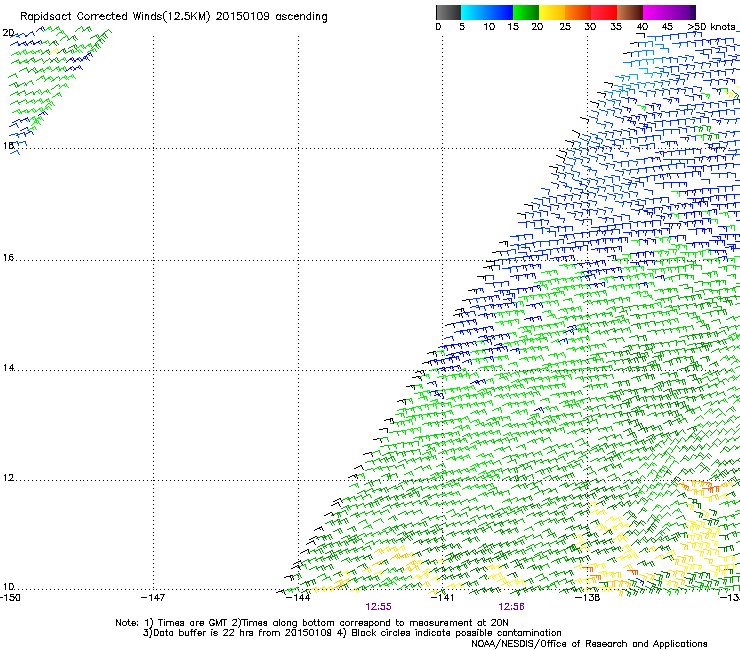Click the '>50 knots' legend label
Screen dimensions: 740x650
(711, 27)
